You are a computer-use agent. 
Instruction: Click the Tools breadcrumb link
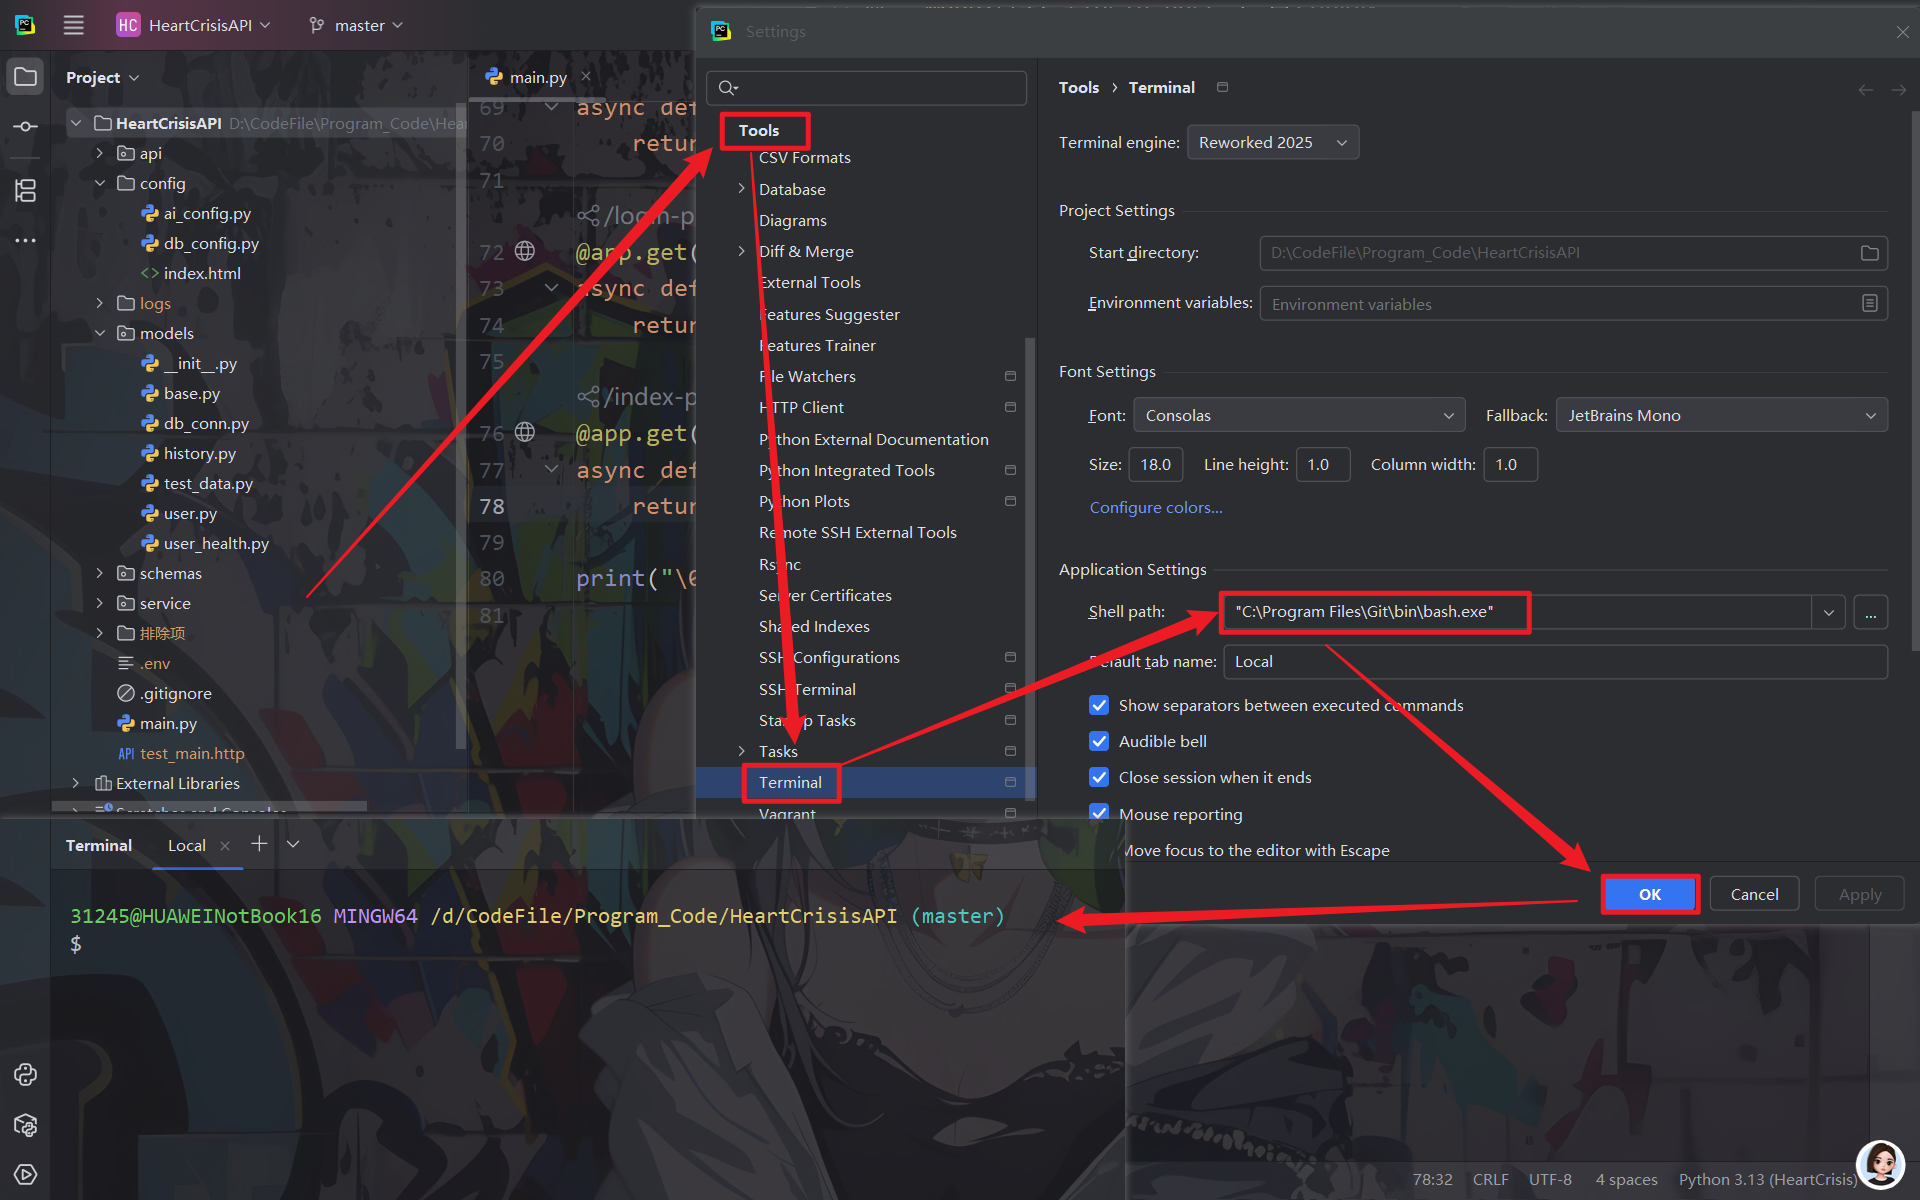pyautogui.click(x=1079, y=88)
